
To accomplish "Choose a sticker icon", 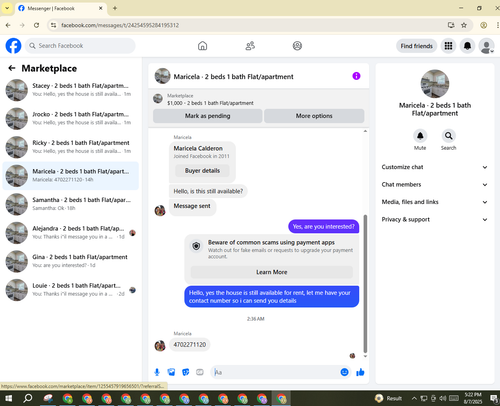I will point(186,372).
